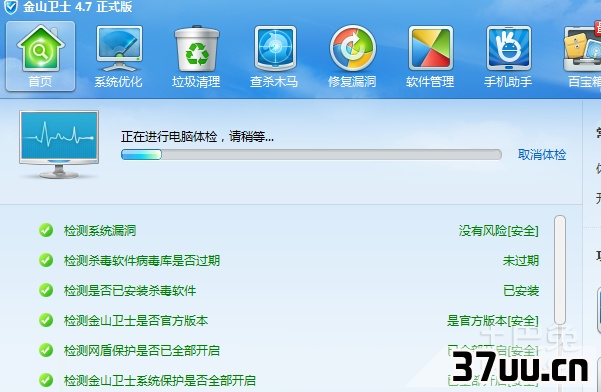
Task: Select the 检测系统漏洞 result row
Action: pos(288,231)
